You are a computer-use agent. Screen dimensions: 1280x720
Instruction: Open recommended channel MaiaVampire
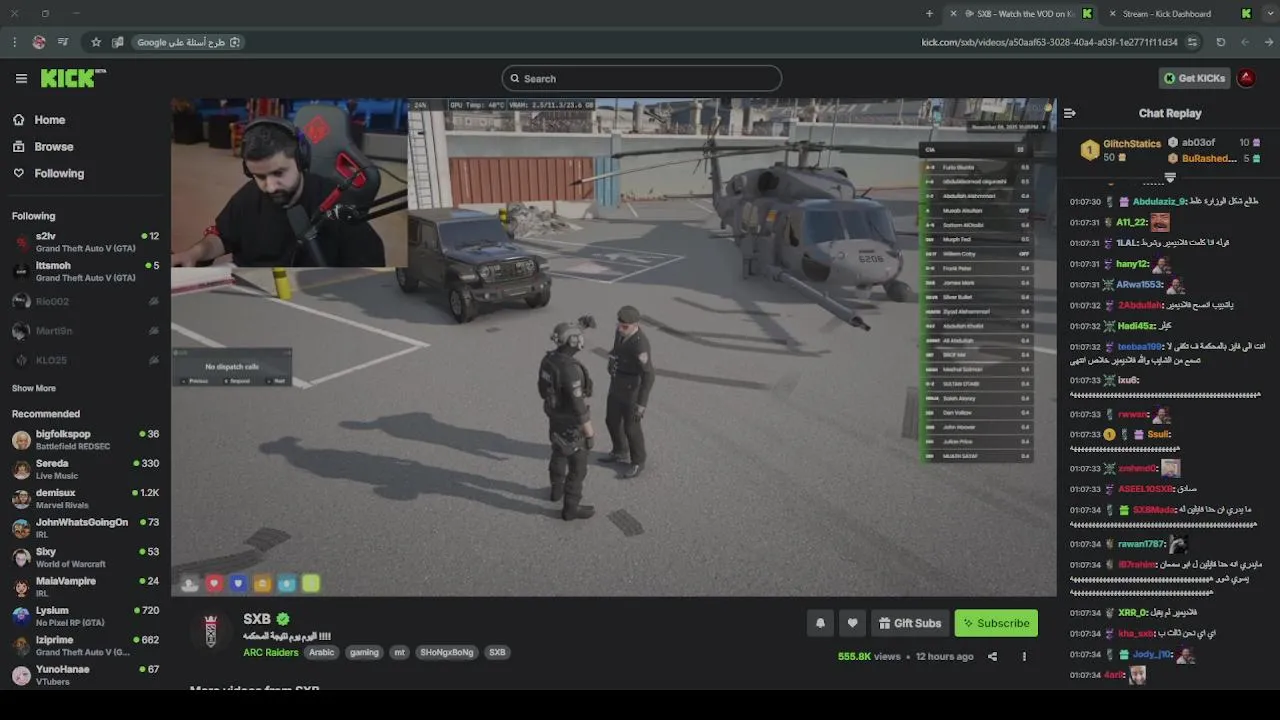(85, 586)
